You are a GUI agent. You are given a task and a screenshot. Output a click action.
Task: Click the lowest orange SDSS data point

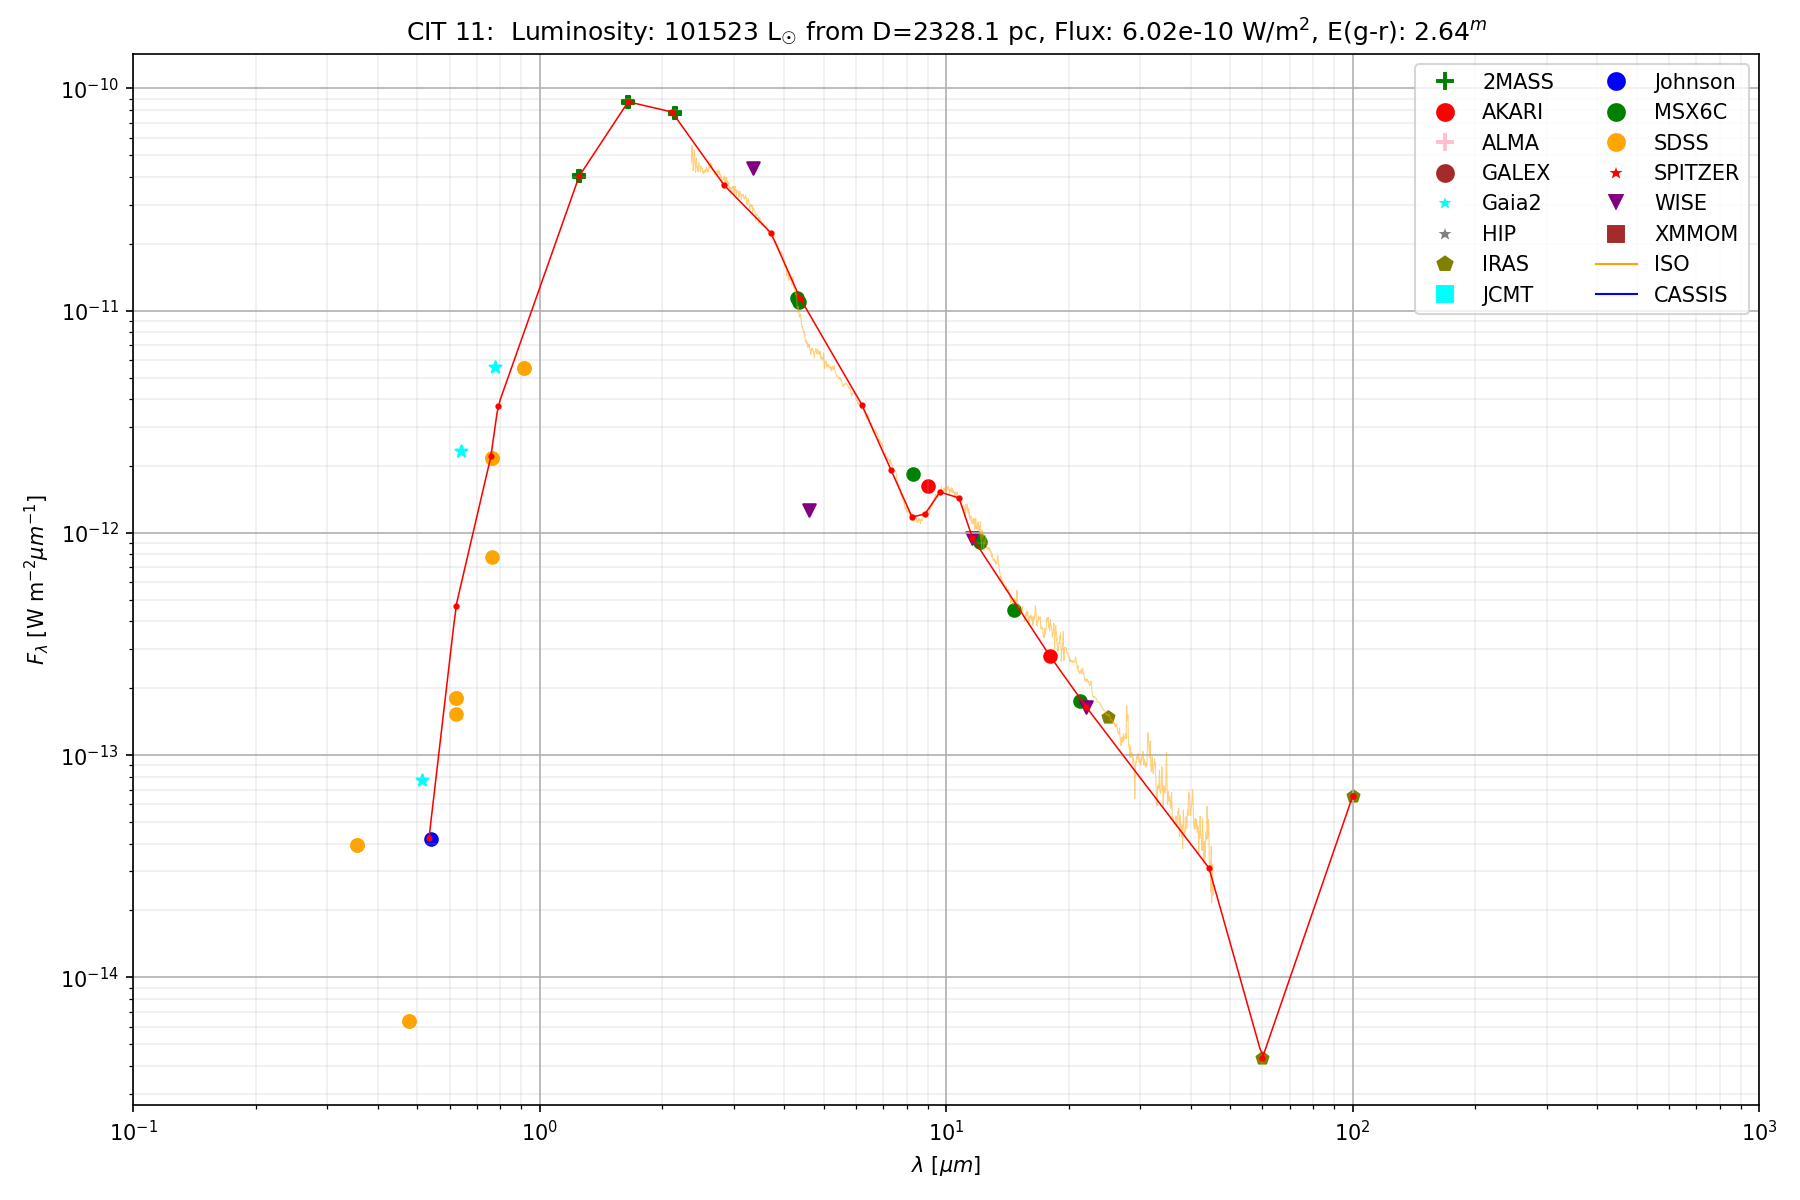tap(409, 1021)
